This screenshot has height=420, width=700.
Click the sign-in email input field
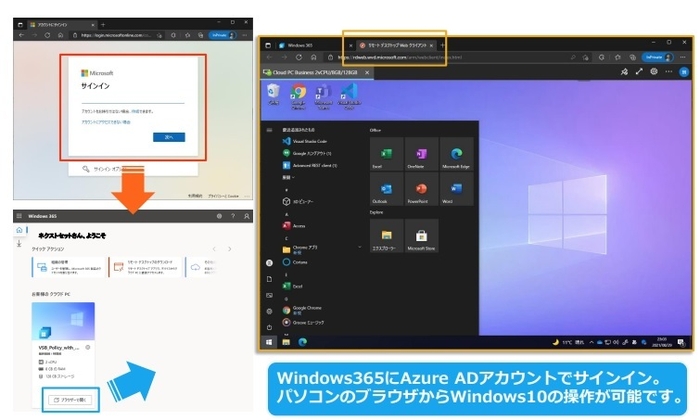[x=133, y=99]
